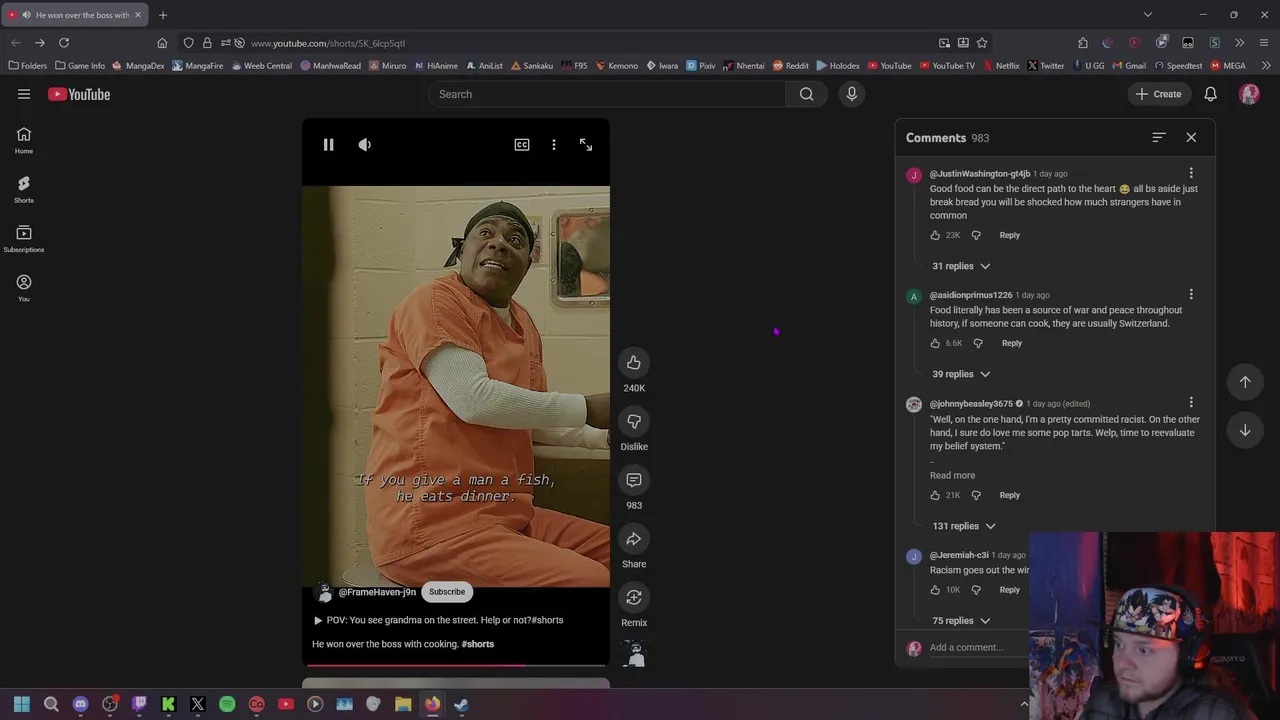1280x720 pixels.
Task: Dislike asidionprimus1226's comment
Action: coord(978,343)
